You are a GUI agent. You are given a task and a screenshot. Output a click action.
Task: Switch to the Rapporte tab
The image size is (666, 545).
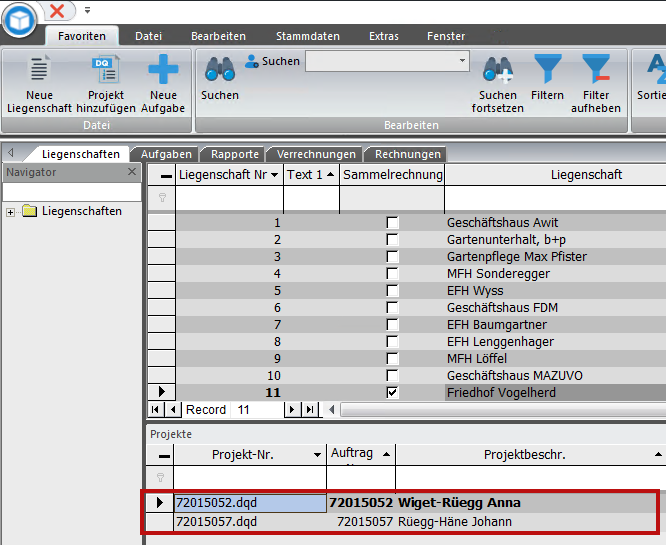[x=236, y=154]
